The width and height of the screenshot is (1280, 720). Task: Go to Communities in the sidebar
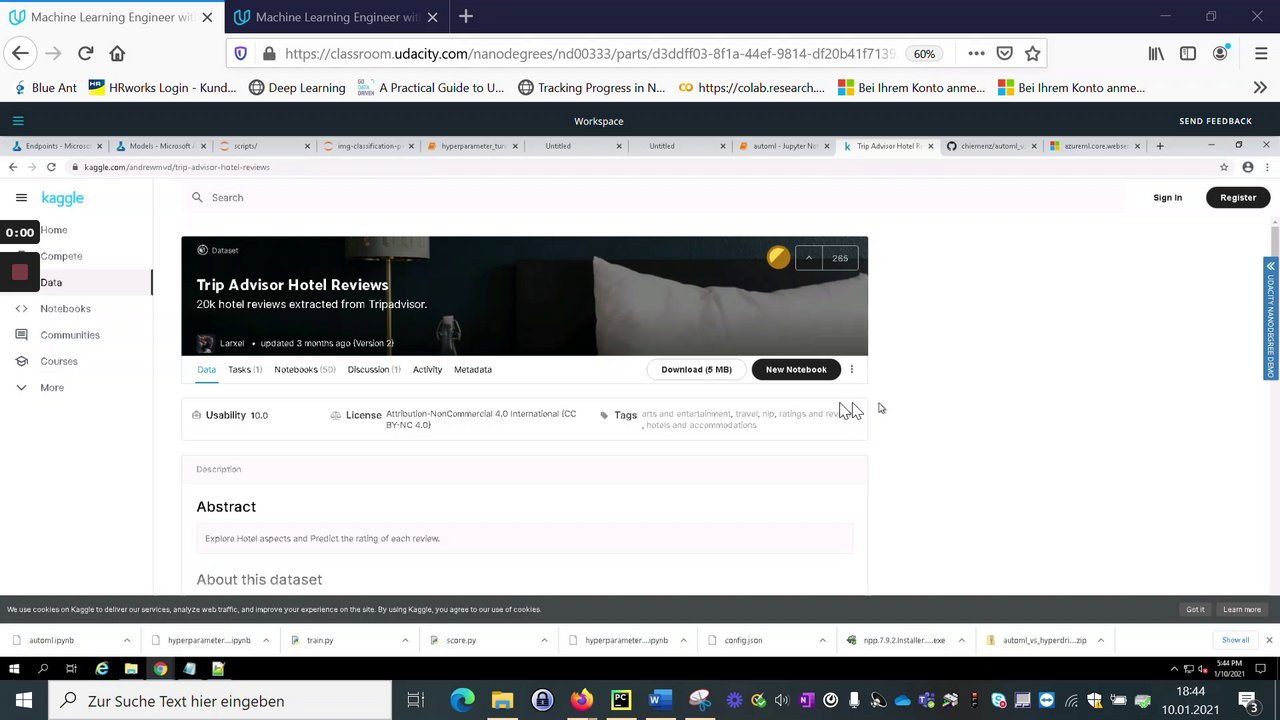point(70,335)
